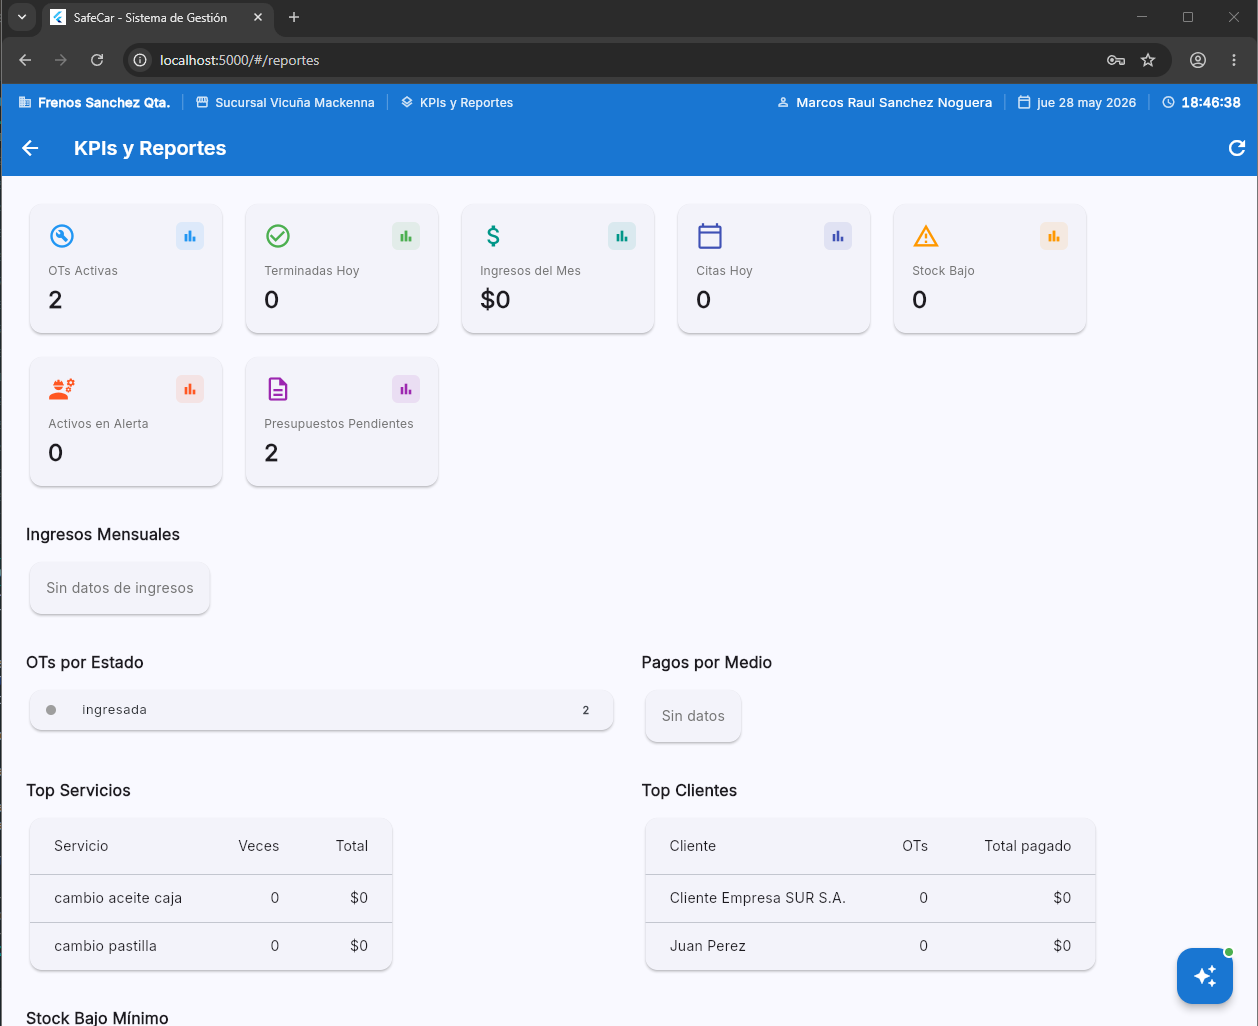Click the calendar icon beside jue 28 may 2026
1258x1026 pixels.
click(1024, 102)
